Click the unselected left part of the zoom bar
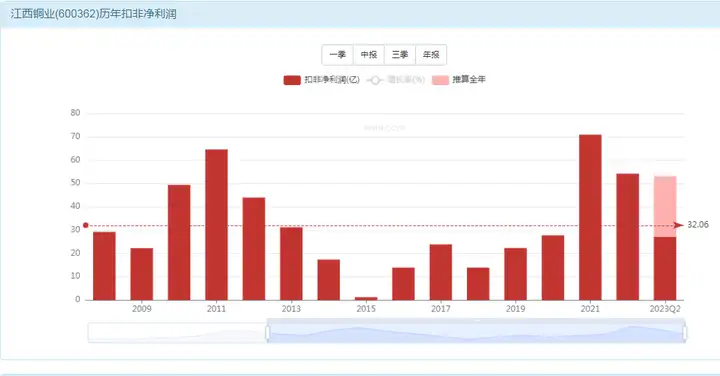The image size is (720, 376). pyautogui.click(x=177, y=333)
